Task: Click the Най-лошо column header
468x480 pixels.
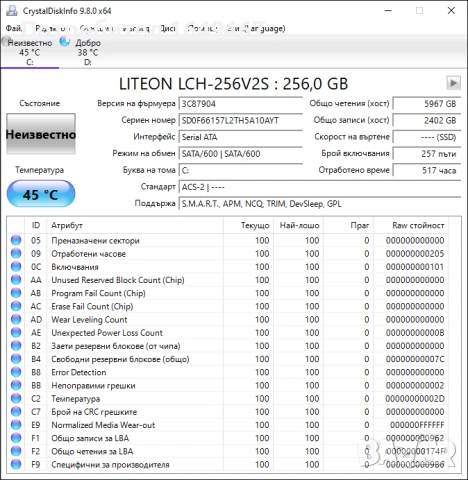Action: (299, 225)
